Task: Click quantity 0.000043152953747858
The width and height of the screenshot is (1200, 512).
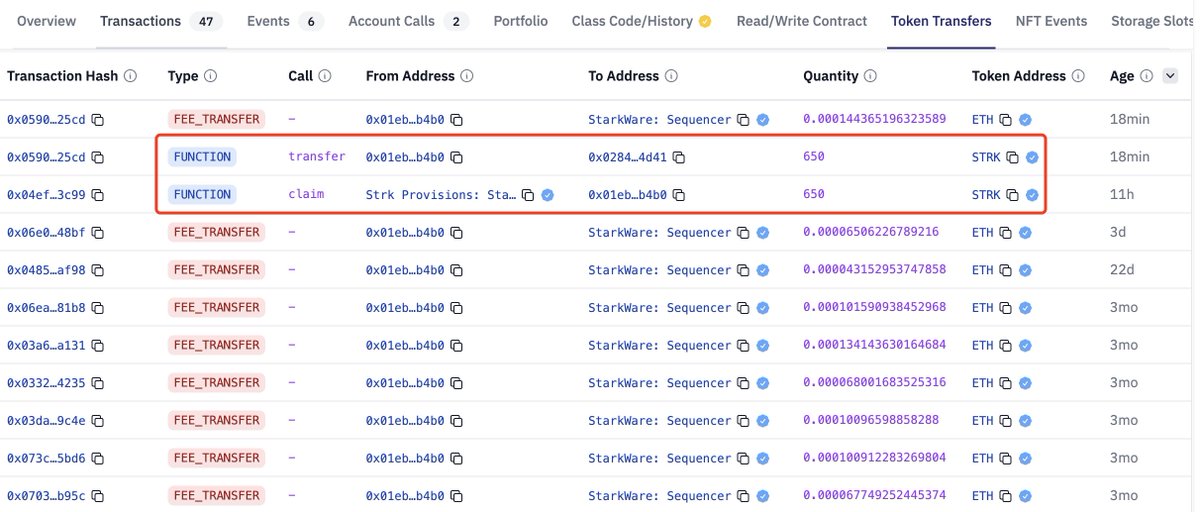Action: [875, 270]
